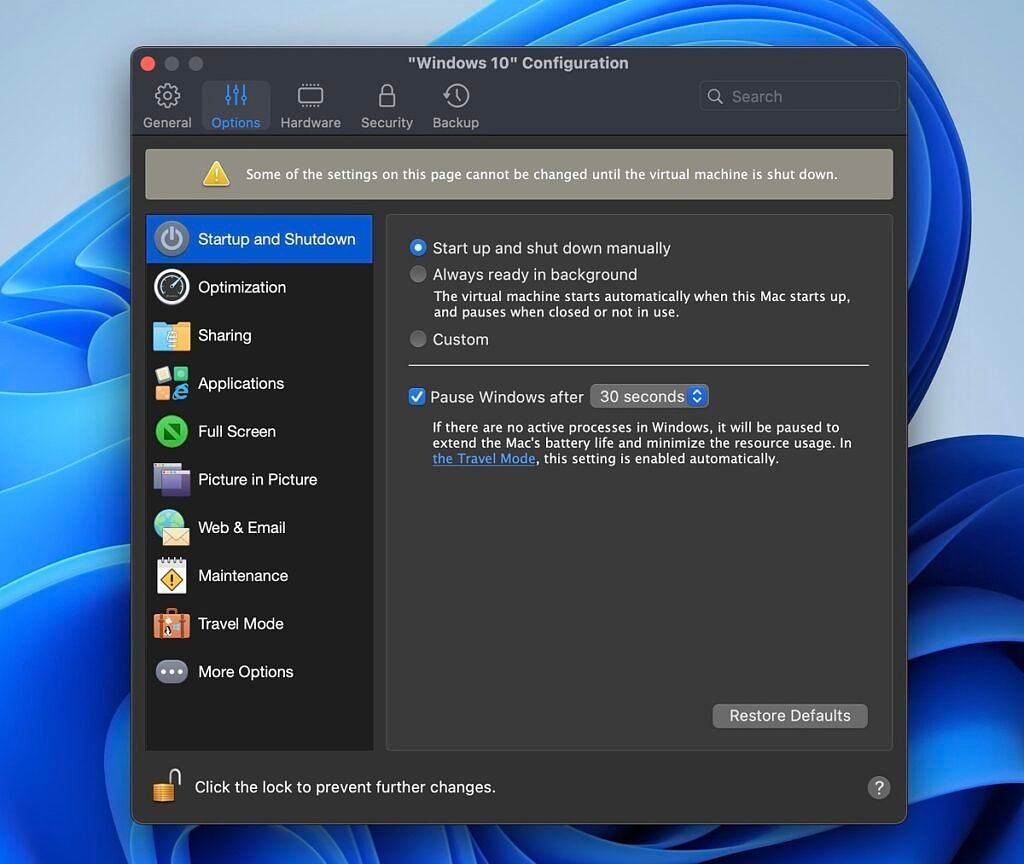This screenshot has width=1024, height=864.
Task: Open the Travel Mode hyperlink
Action: point(483,458)
